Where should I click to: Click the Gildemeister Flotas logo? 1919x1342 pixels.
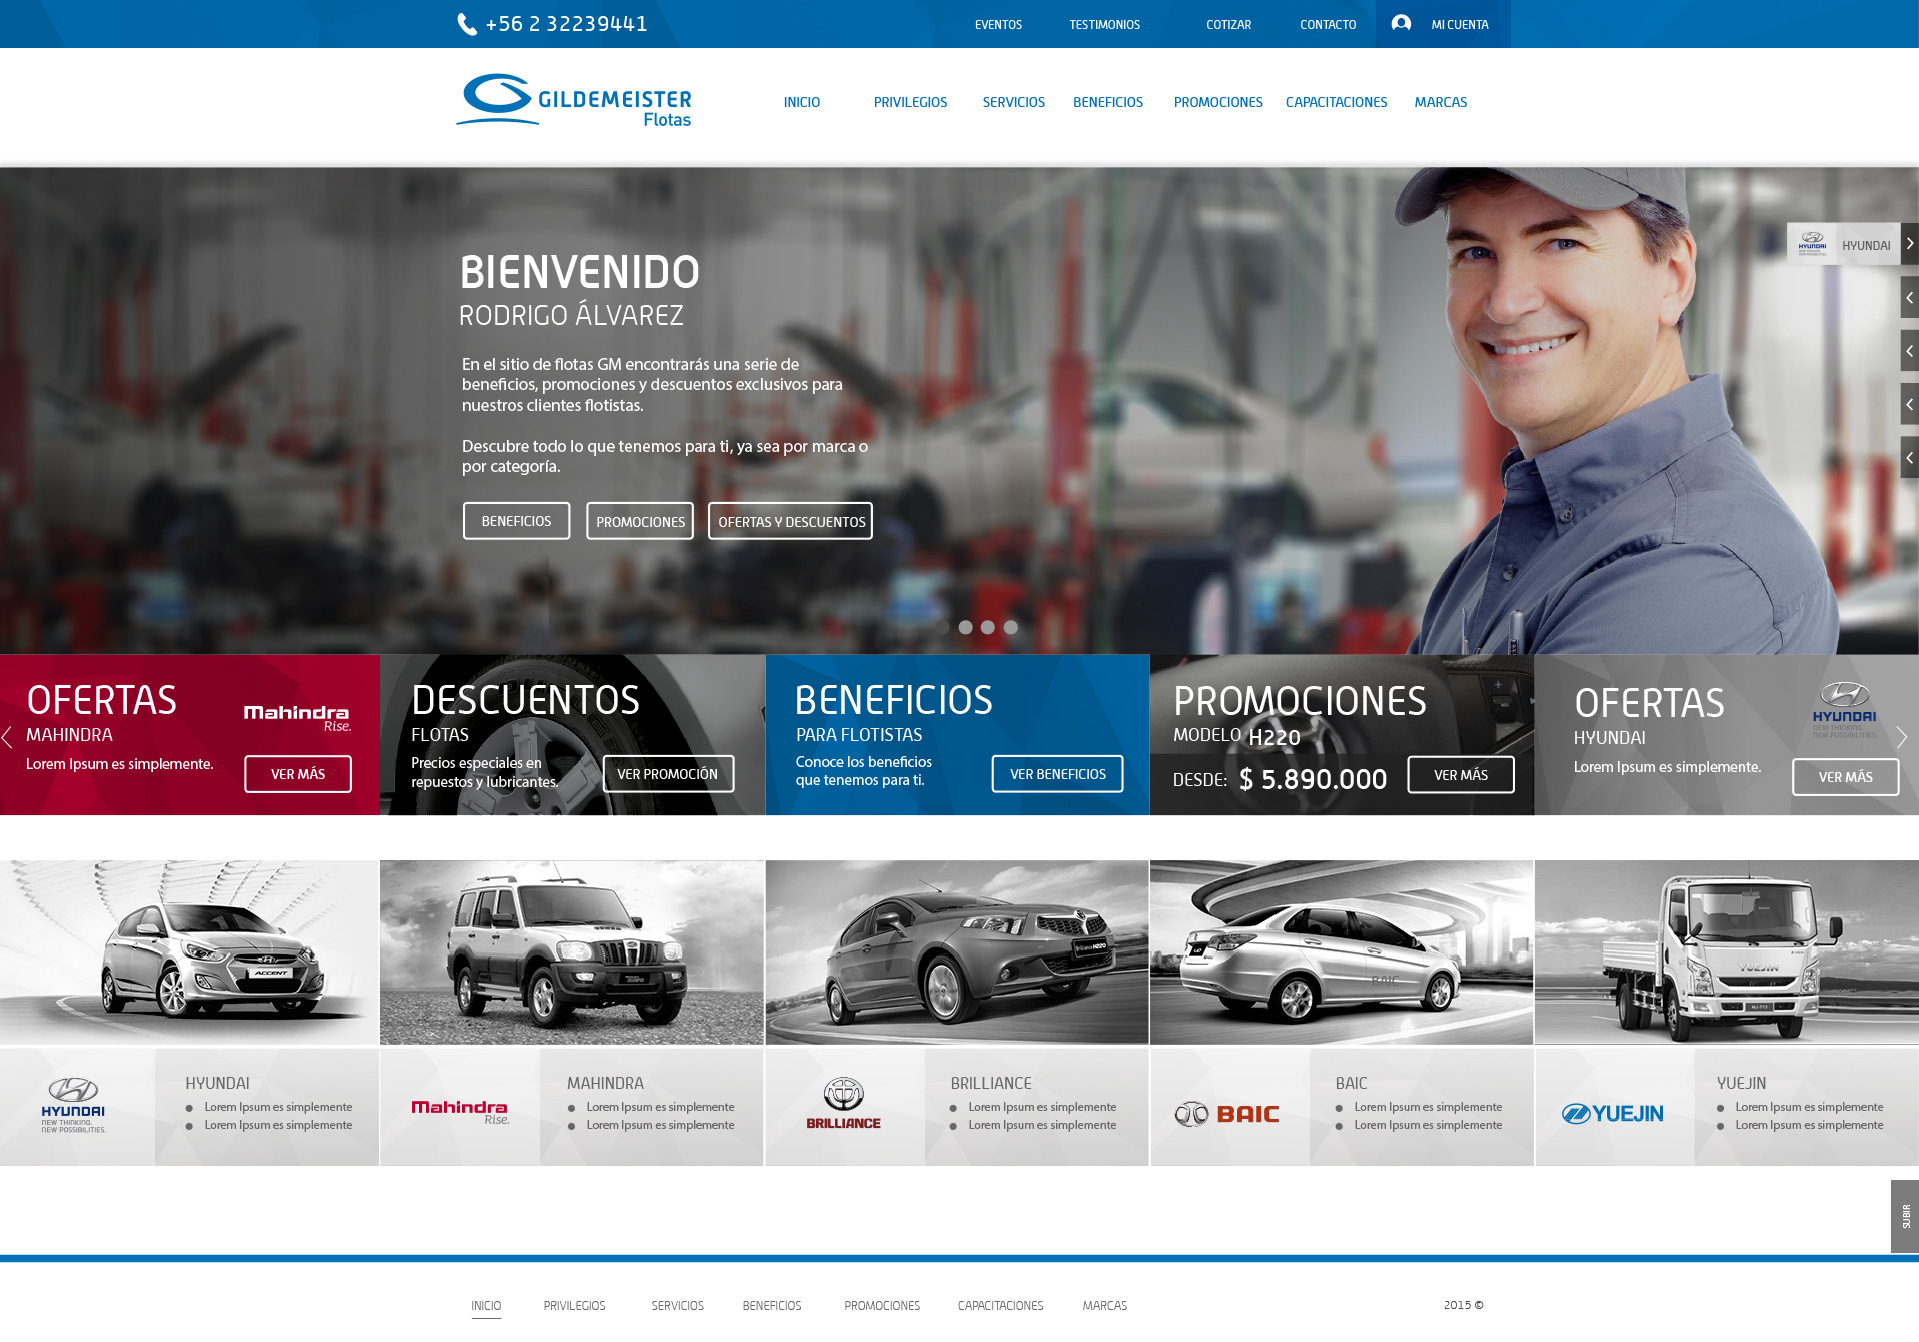point(574,101)
